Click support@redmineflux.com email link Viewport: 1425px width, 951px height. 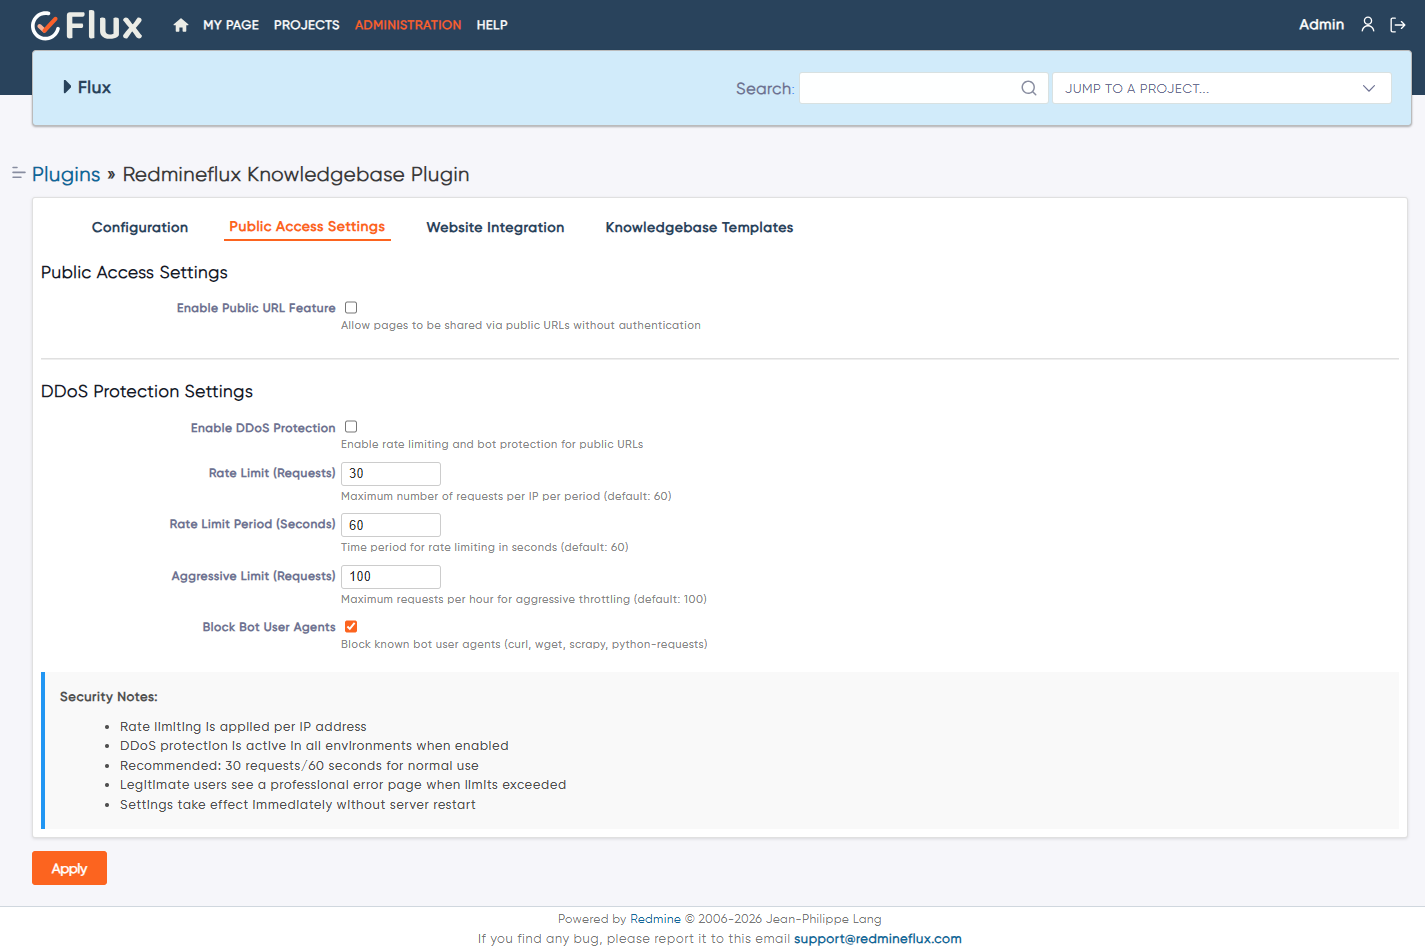pos(878,939)
